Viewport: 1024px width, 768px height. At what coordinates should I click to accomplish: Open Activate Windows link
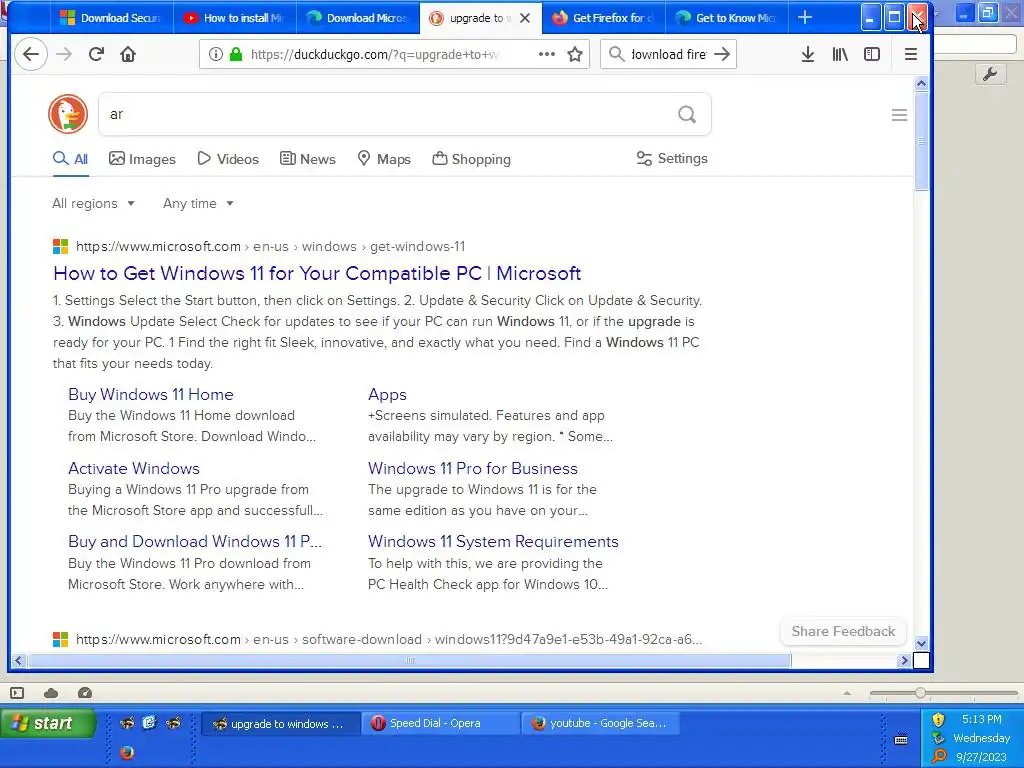coord(134,468)
